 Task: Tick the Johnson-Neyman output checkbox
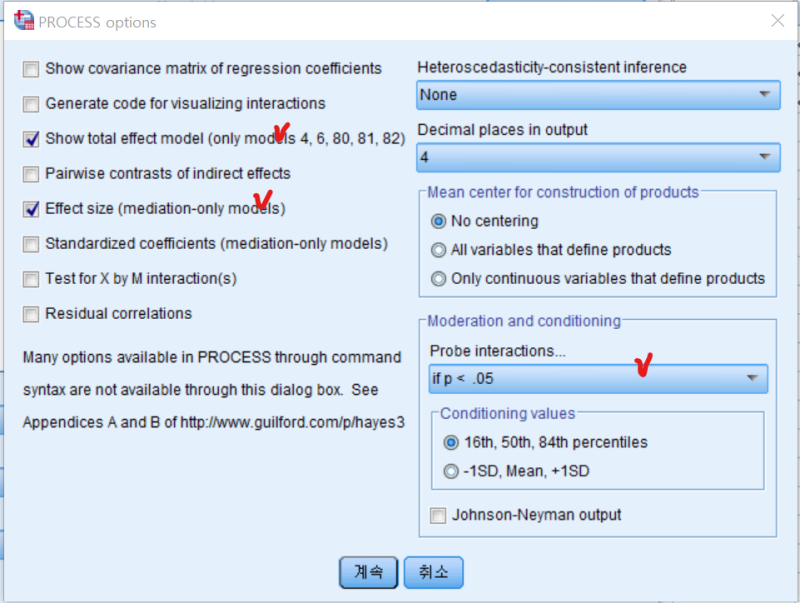(x=438, y=516)
